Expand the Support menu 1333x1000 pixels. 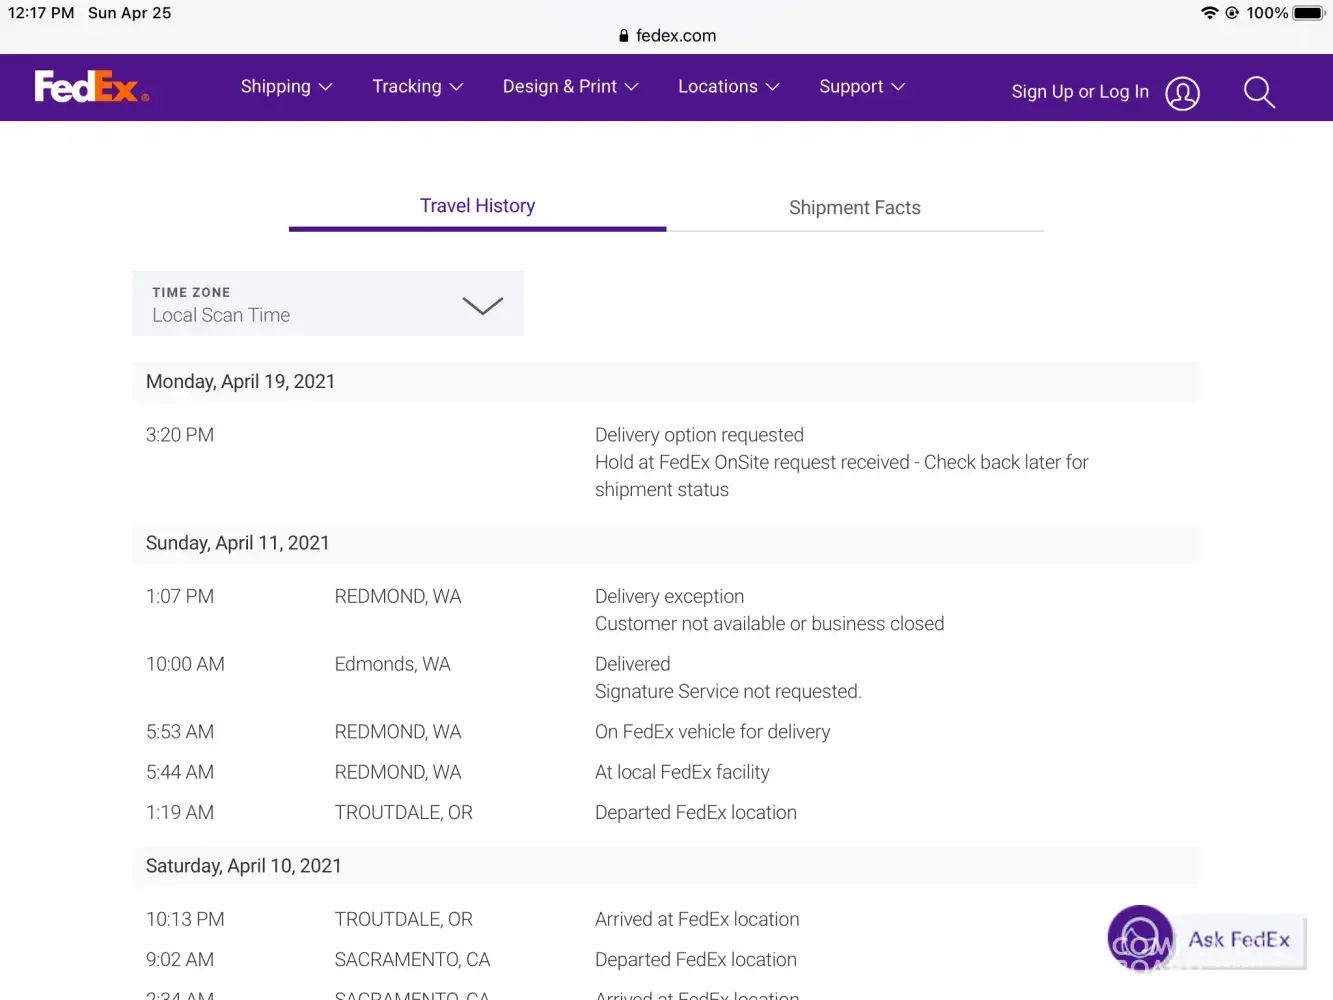(x=861, y=87)
